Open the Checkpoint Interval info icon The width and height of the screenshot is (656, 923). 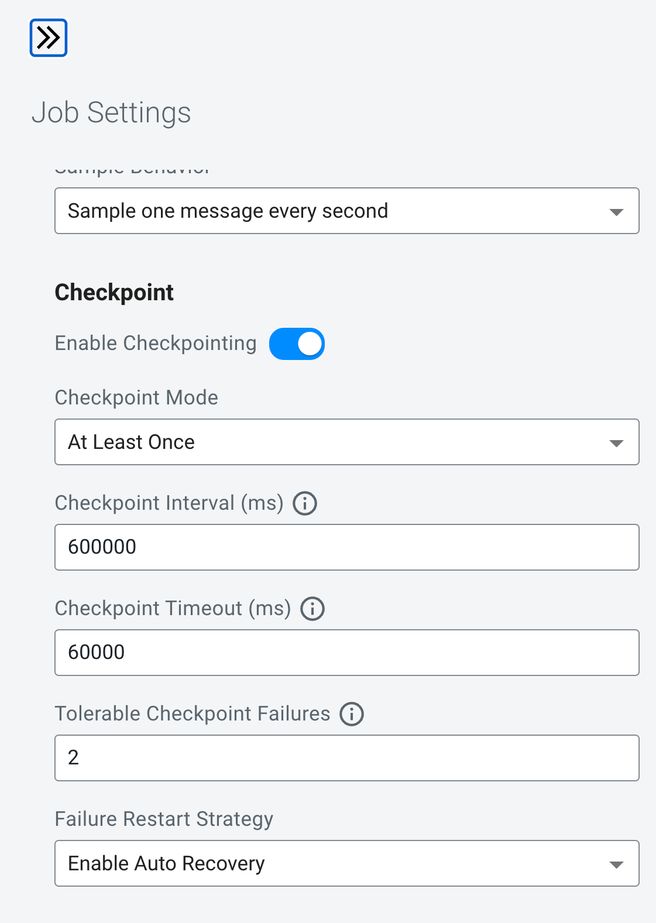point(304,503)
